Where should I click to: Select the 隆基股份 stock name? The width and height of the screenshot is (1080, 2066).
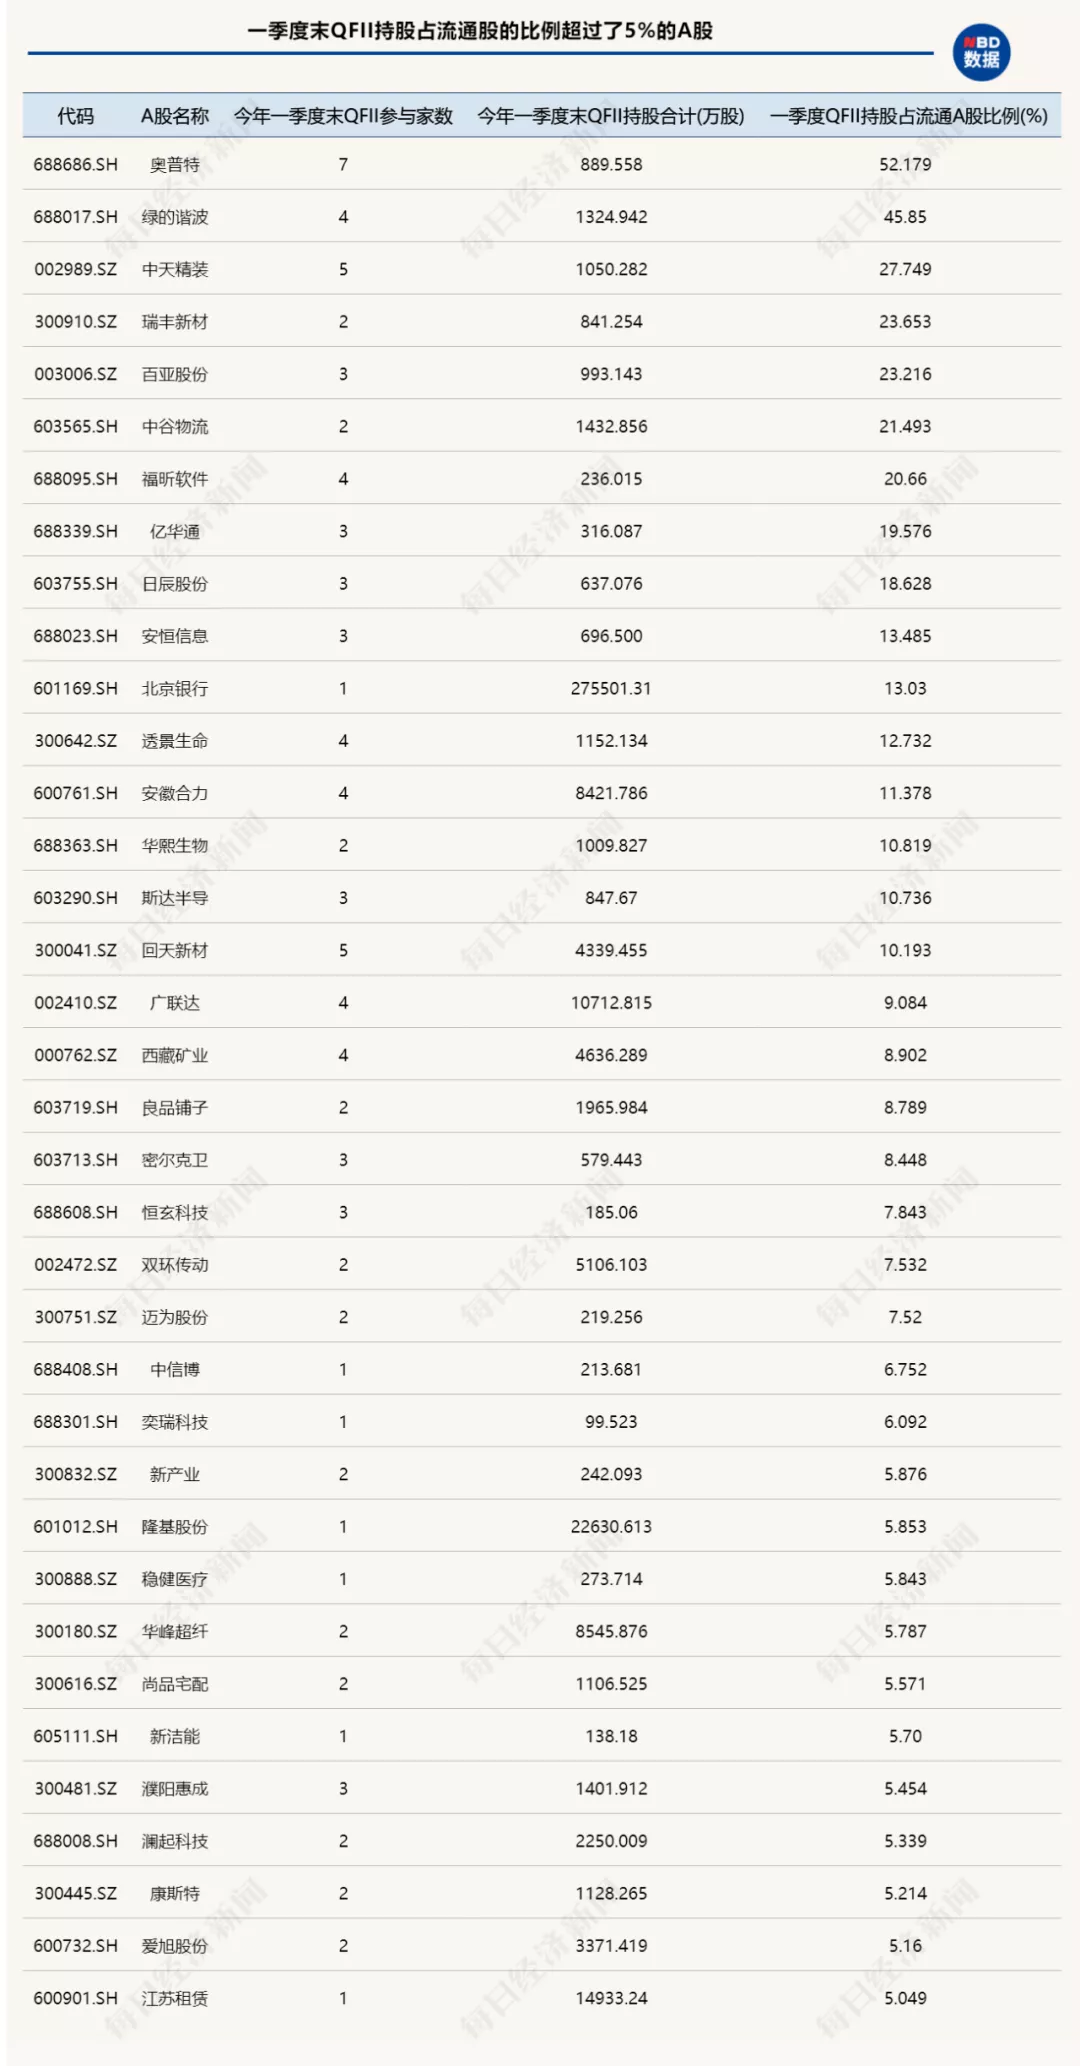pos(175,1527)
